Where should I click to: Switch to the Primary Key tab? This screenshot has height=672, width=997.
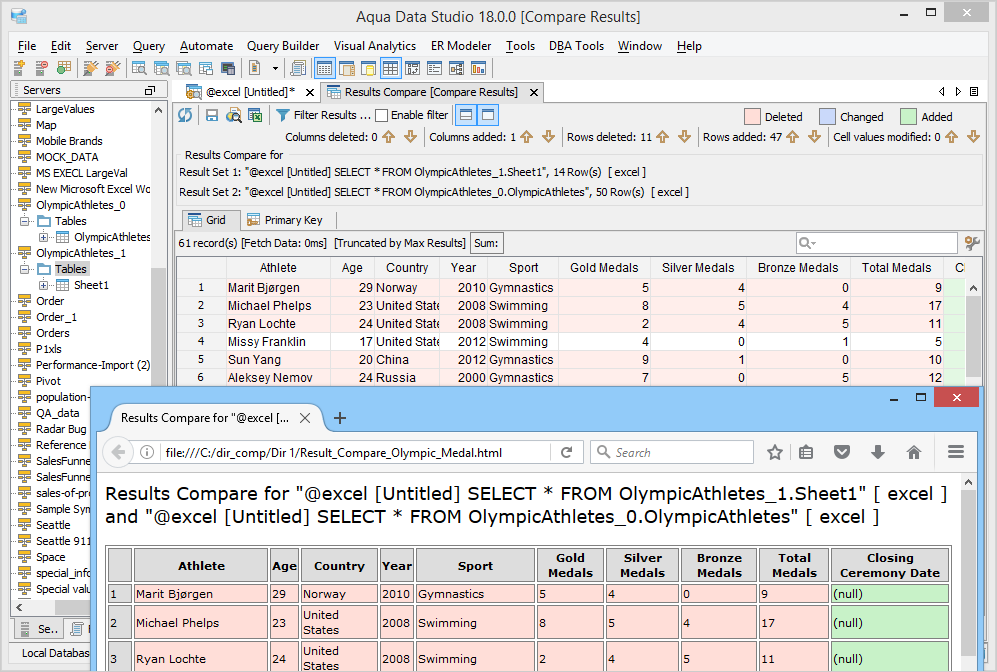pyautogui.click(x=284, y=220)
